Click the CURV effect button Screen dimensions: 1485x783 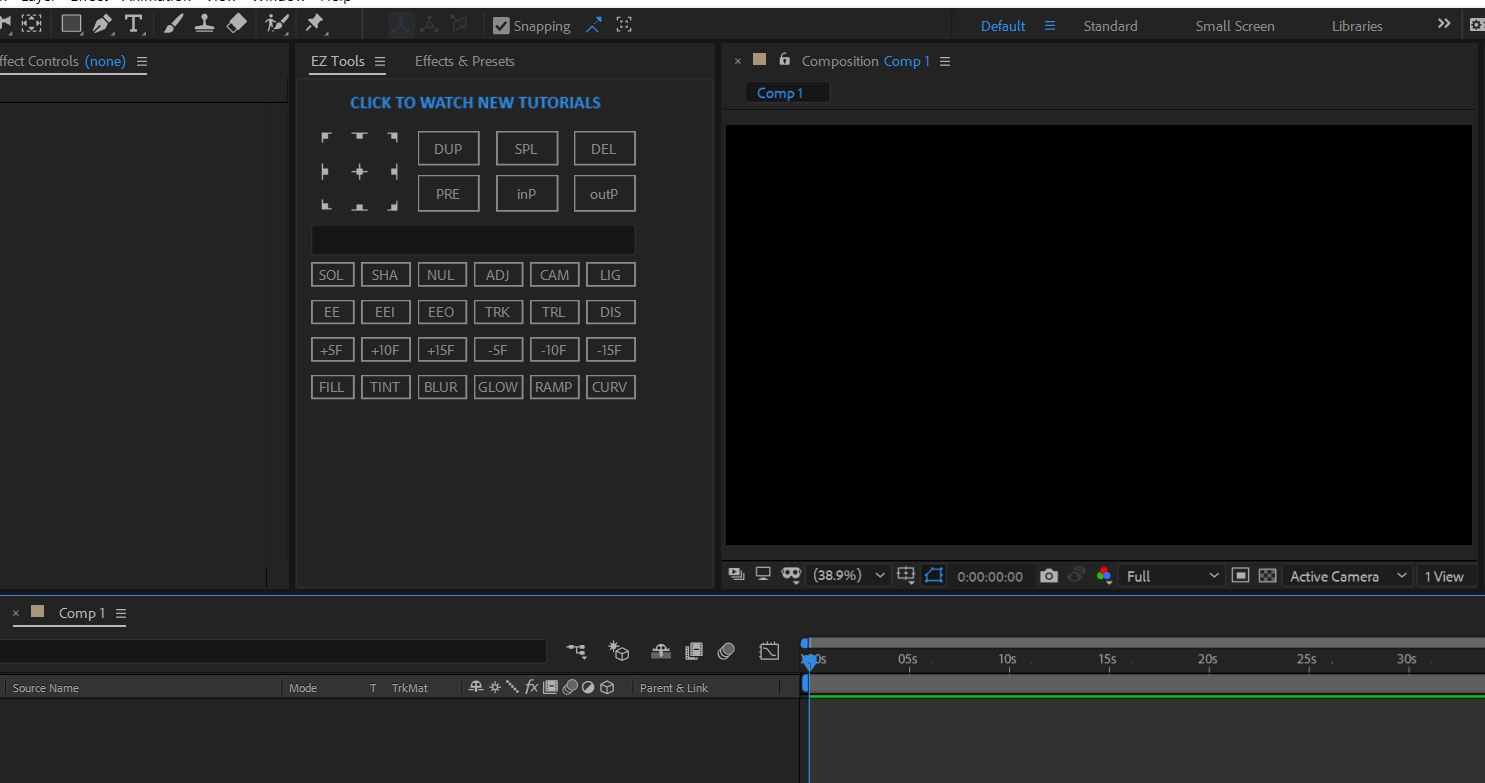(x=610, y=387)
